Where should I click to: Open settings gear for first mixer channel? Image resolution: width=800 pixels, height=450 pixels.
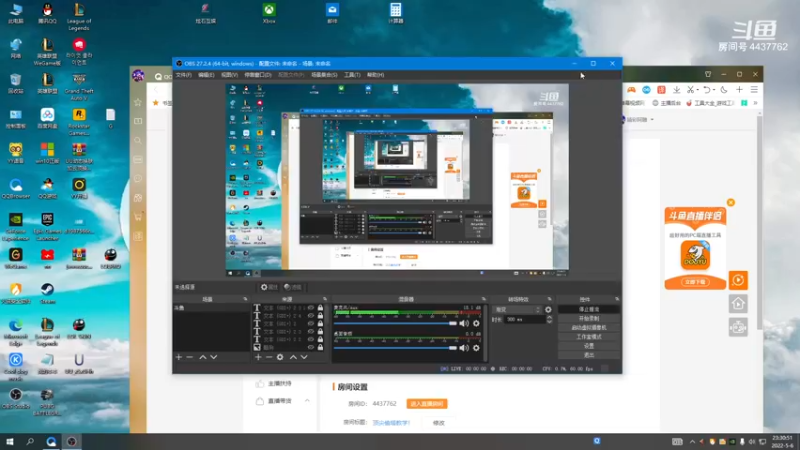tap(476, 323)
